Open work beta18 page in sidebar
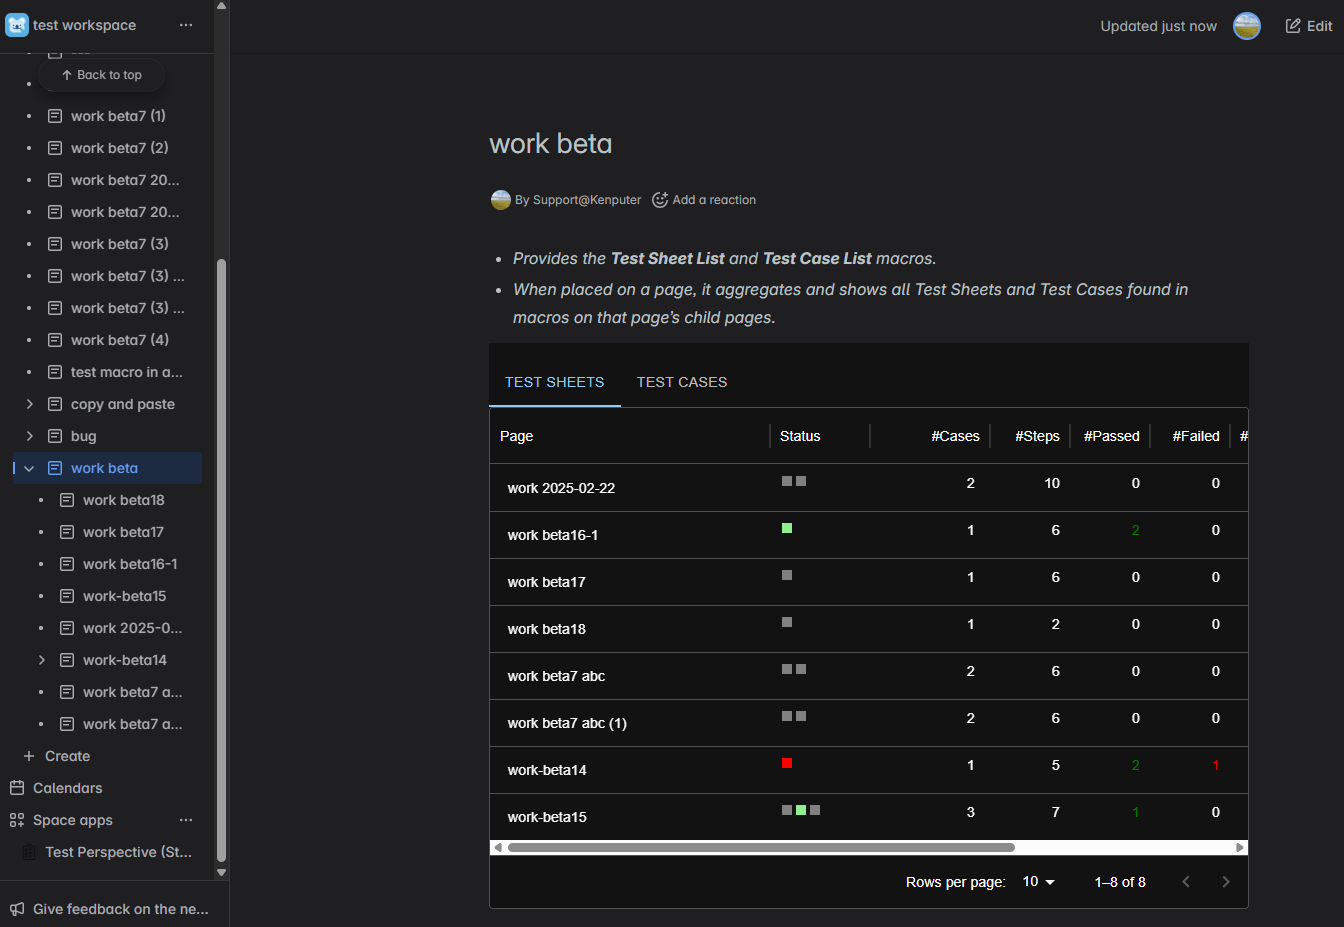 [123, 500]
